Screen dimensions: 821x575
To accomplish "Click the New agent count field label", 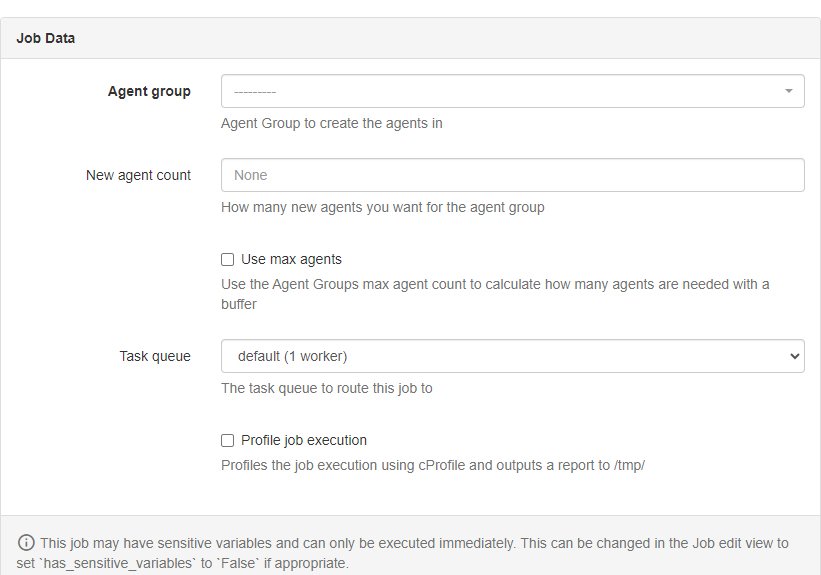I will (138, 175).
